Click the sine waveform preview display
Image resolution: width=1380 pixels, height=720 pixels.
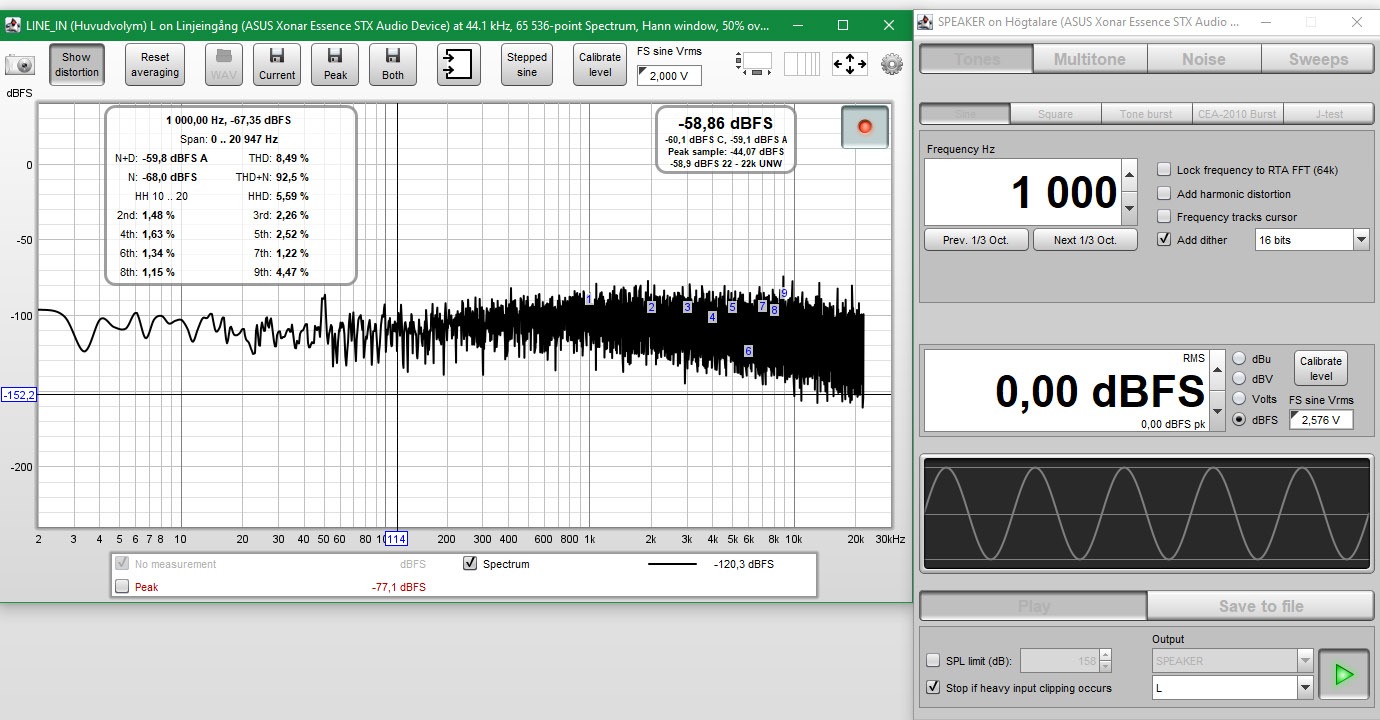pos(1146,514)
